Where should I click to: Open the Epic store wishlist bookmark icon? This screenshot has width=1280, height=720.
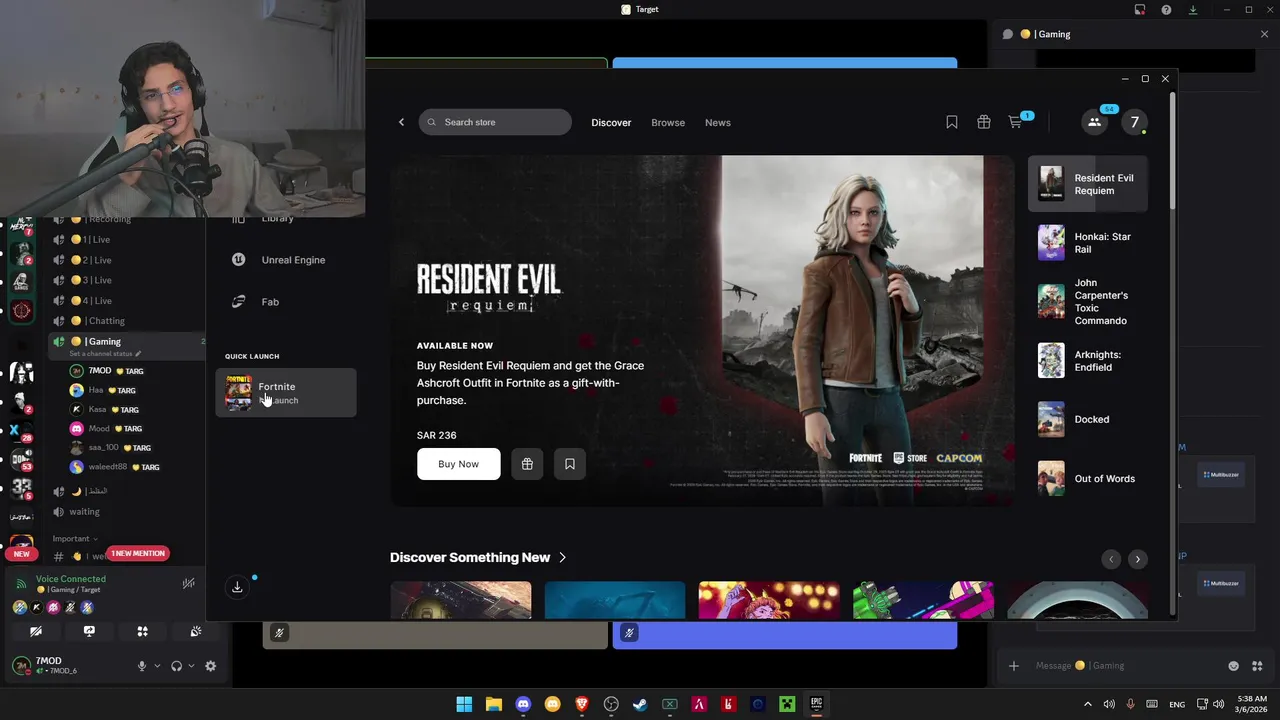pos(952,122)
